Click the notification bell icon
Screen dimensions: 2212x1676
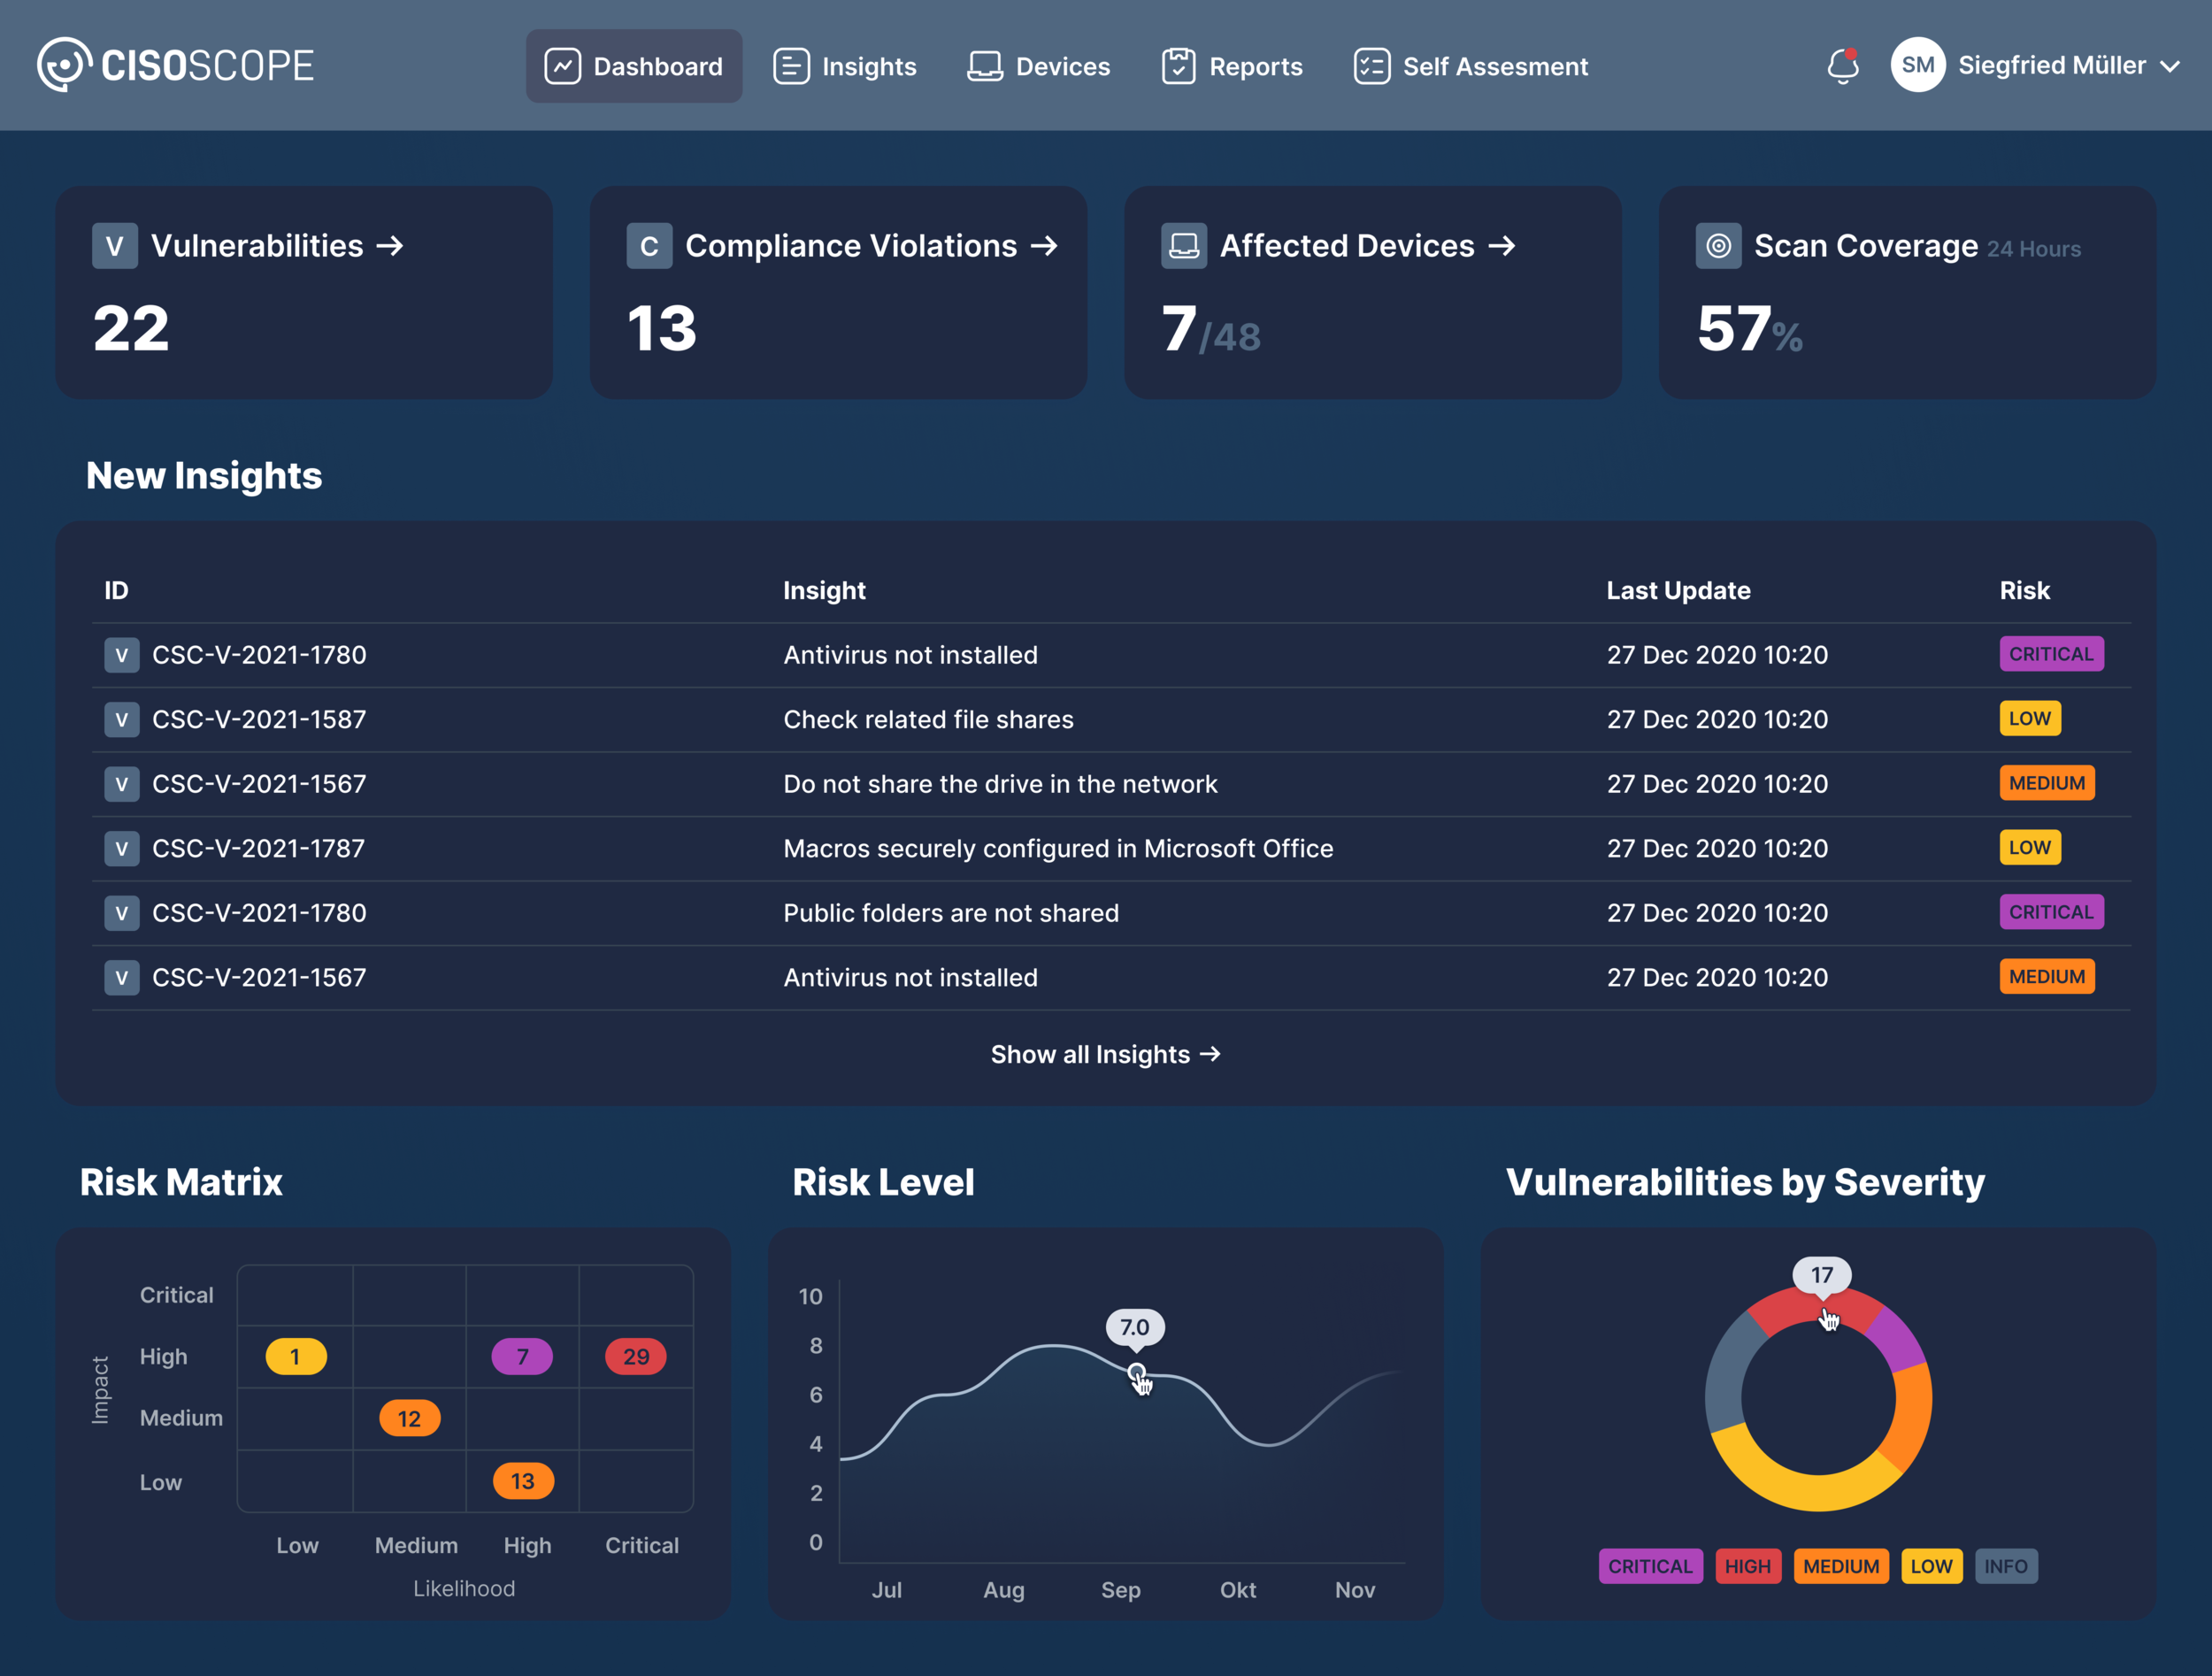click(1842, 66)
